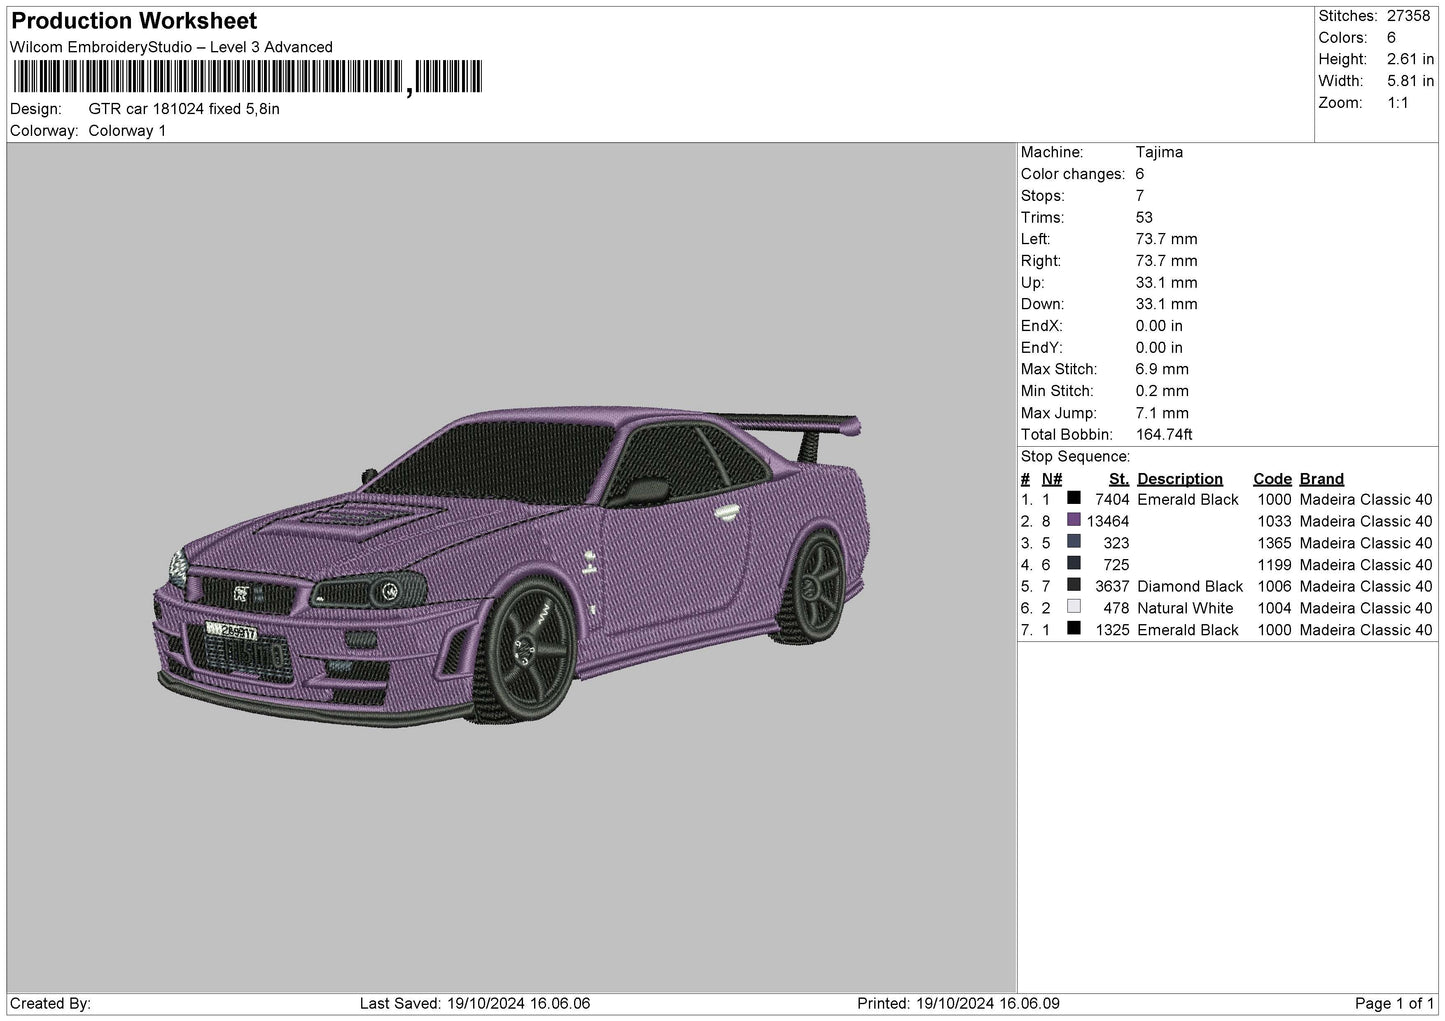Click the Colors value 6 in header
The height and width of the screenshot is (1021, 1445).
coord(1391,38)
